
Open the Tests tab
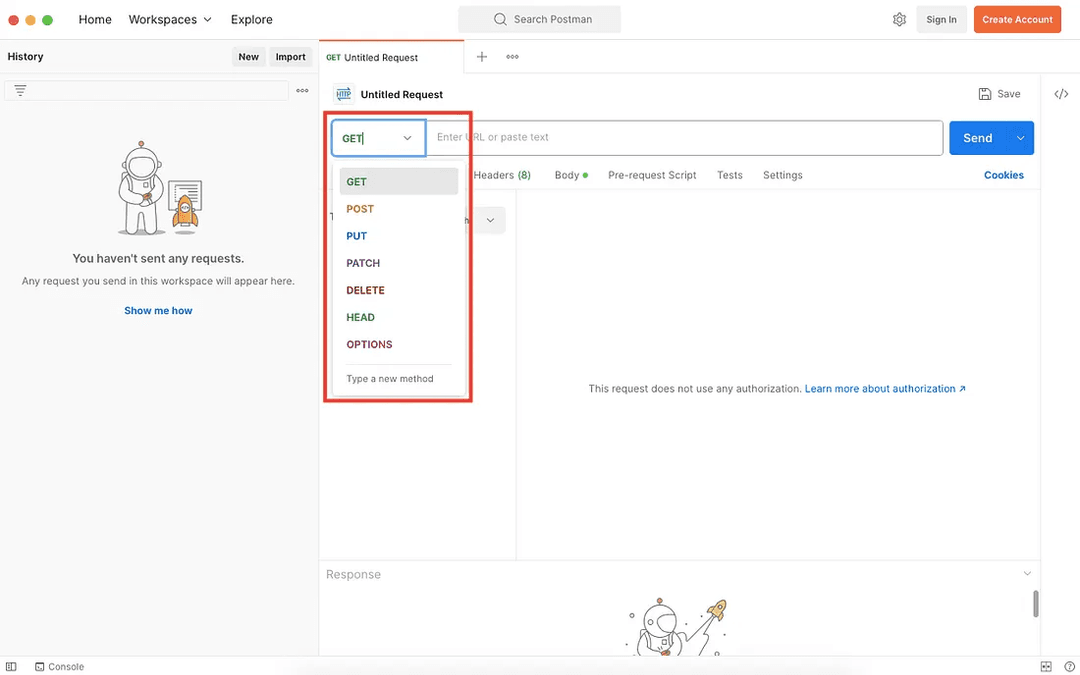(729, 175)
